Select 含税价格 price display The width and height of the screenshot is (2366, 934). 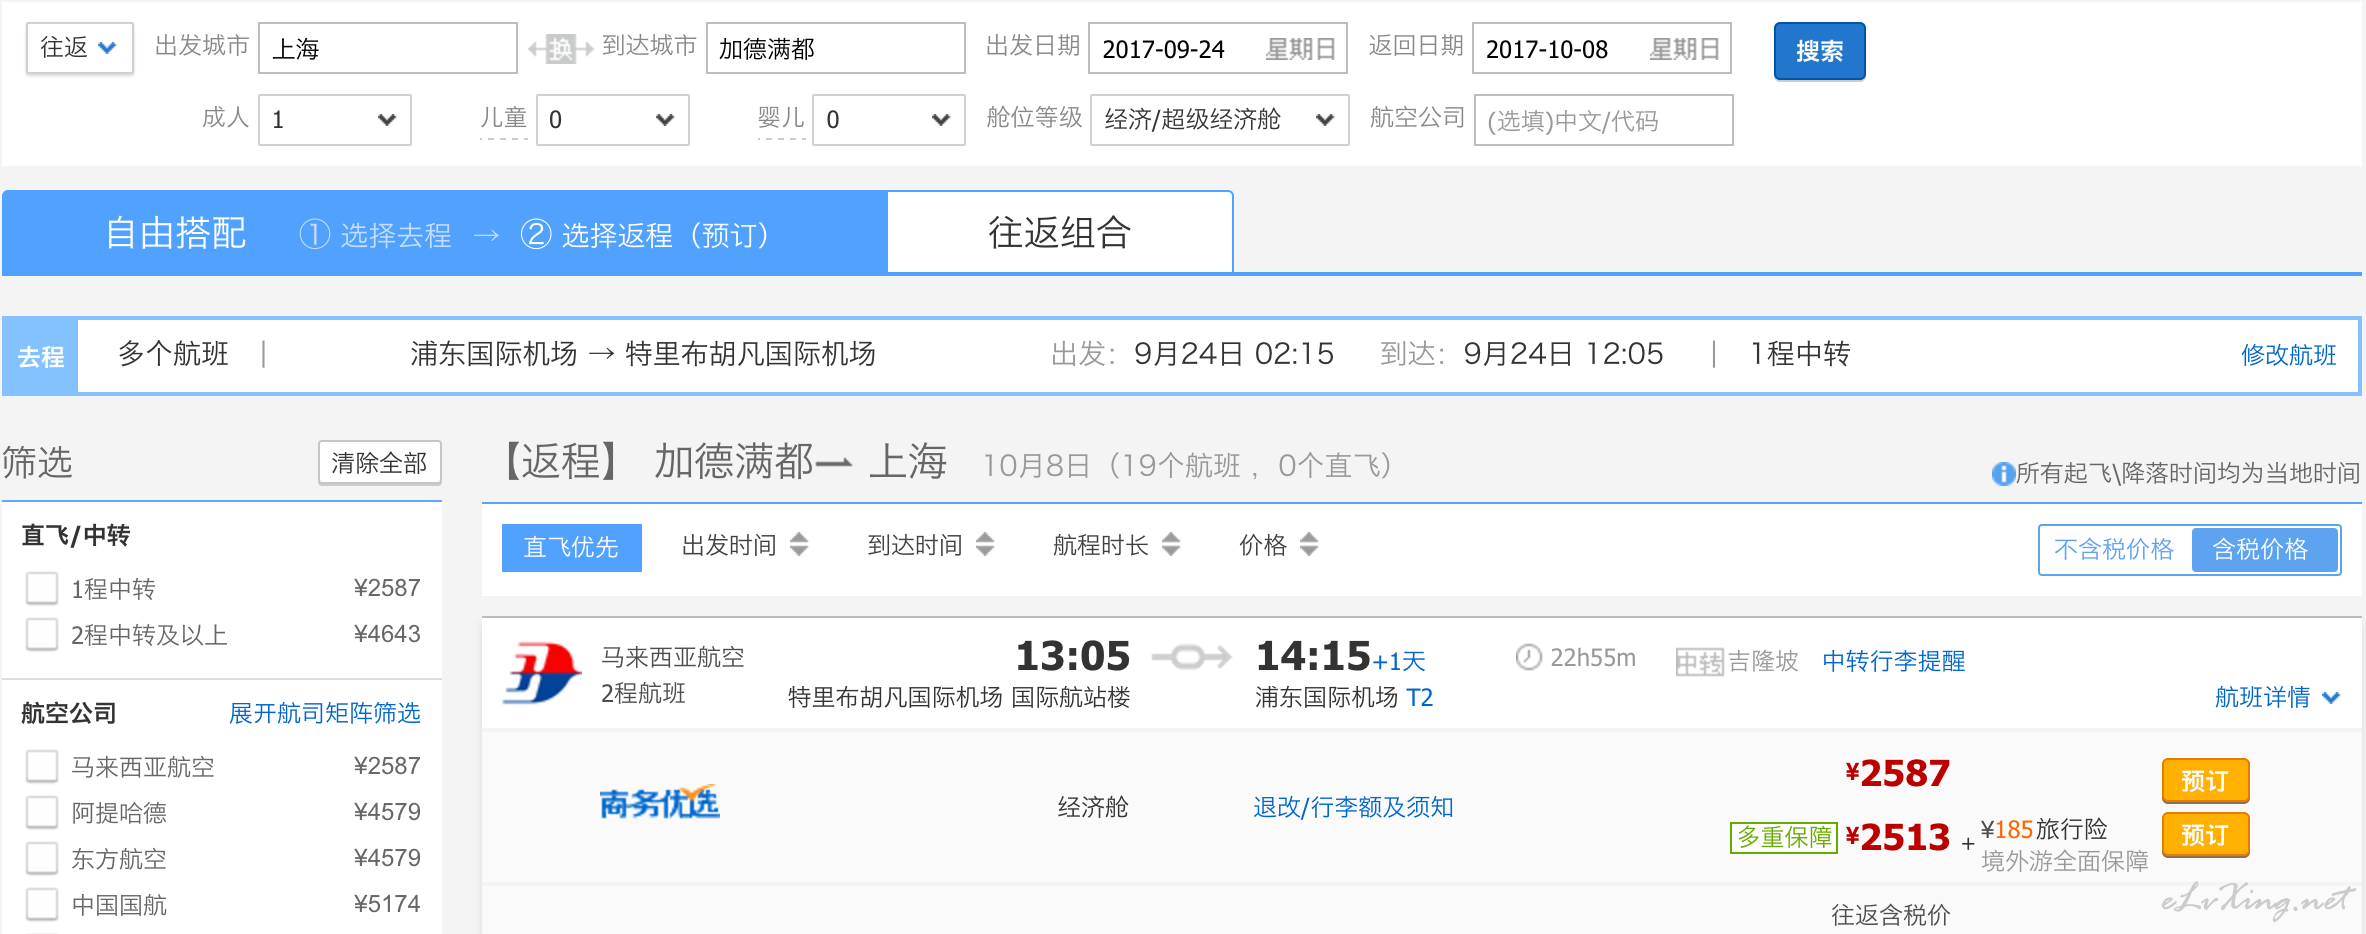[2264, 549]
